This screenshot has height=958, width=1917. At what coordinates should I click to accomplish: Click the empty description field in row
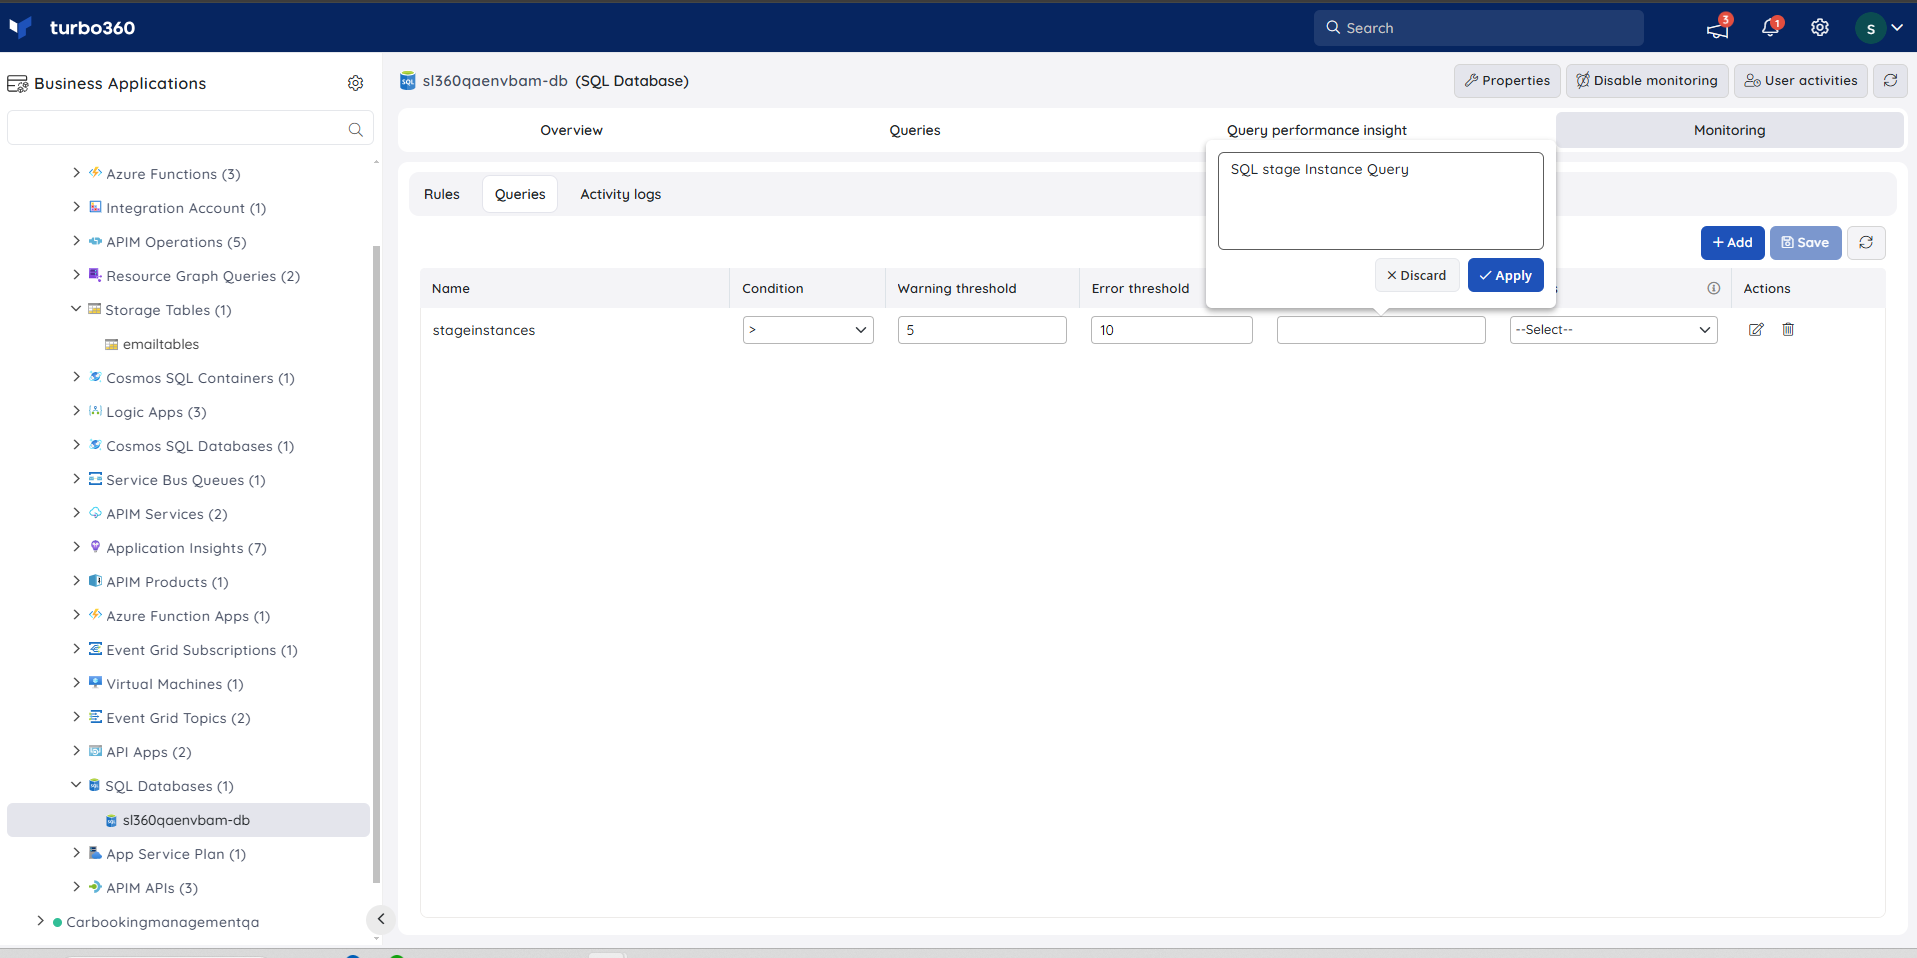[x=1381, y=330]
